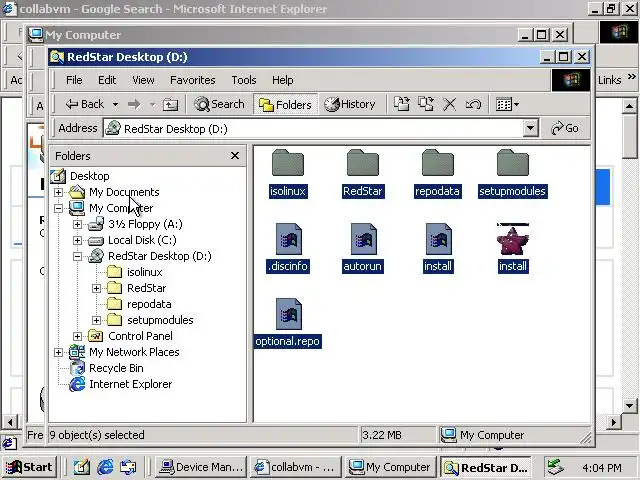Open the File menu
This screenshot has width=640, height=480.
74,80
